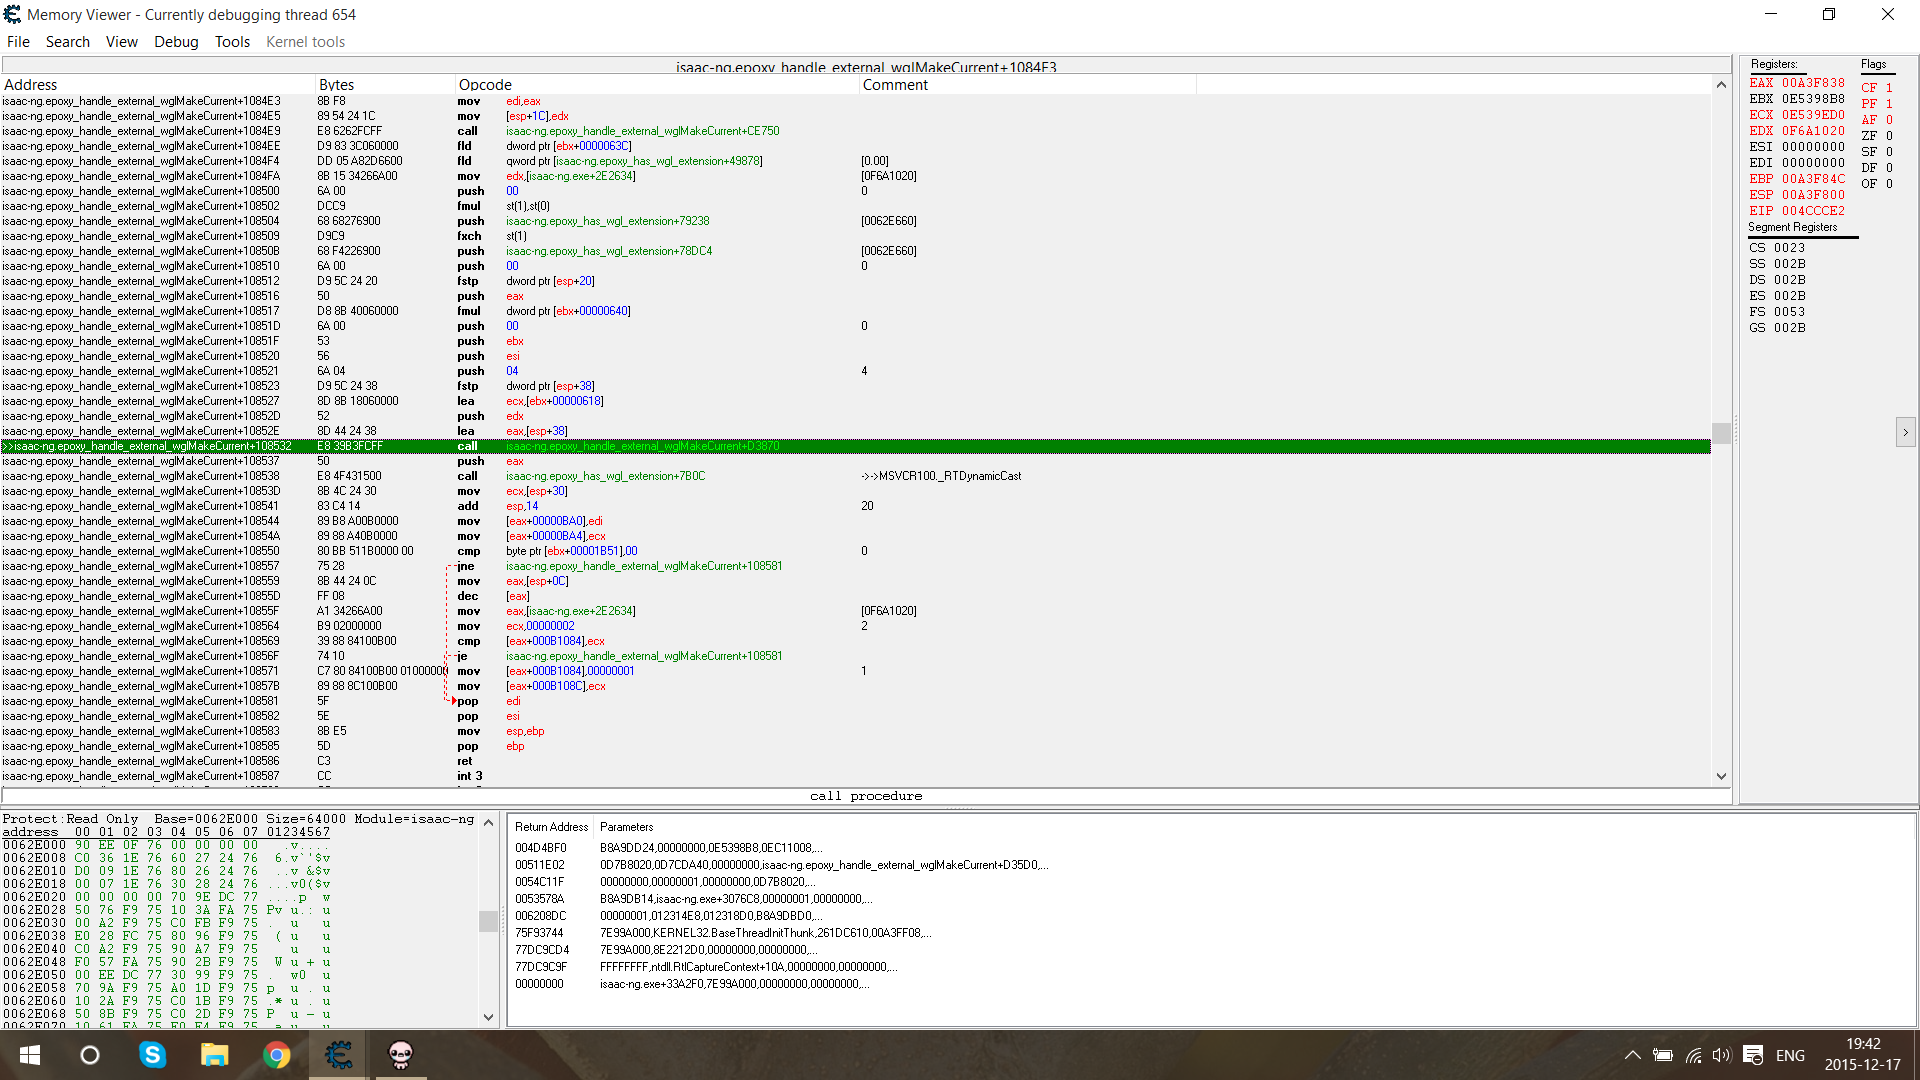Click the Cortana search circle icon

point(90,1054)
